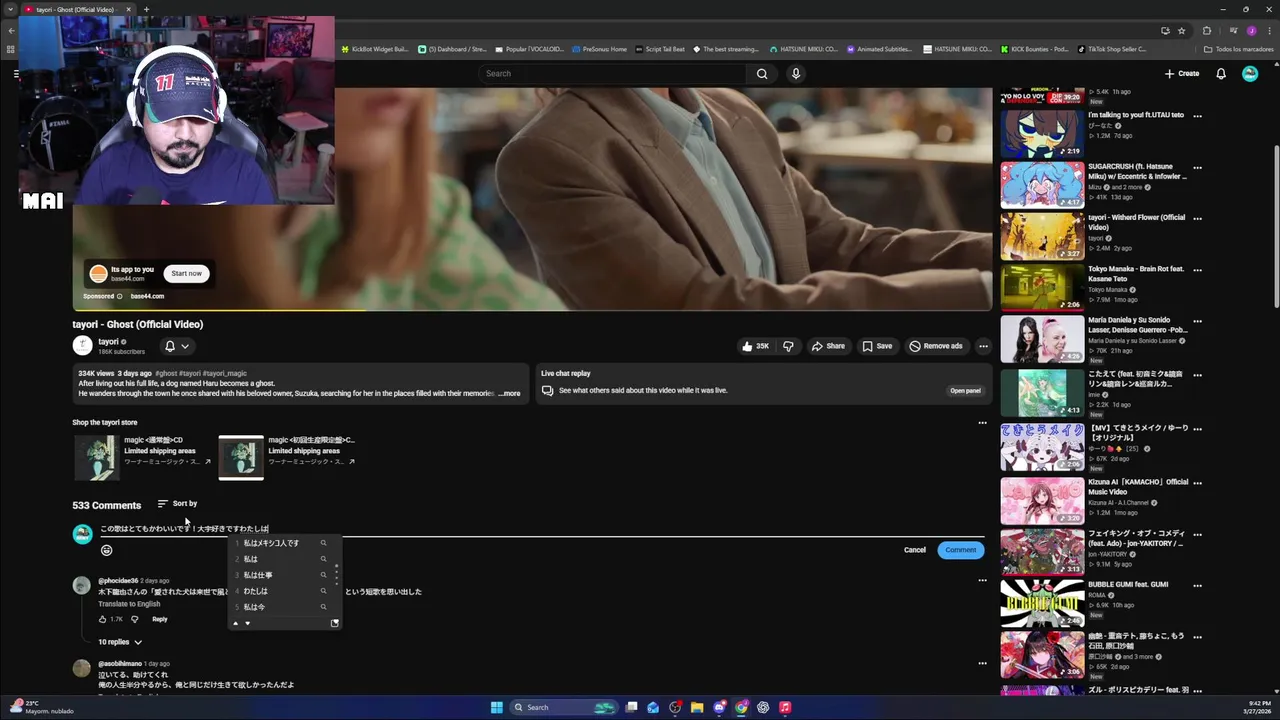Bookmark this page with star icon
The height and width of the screenshot is (720, 1280).
point(1181,31)
